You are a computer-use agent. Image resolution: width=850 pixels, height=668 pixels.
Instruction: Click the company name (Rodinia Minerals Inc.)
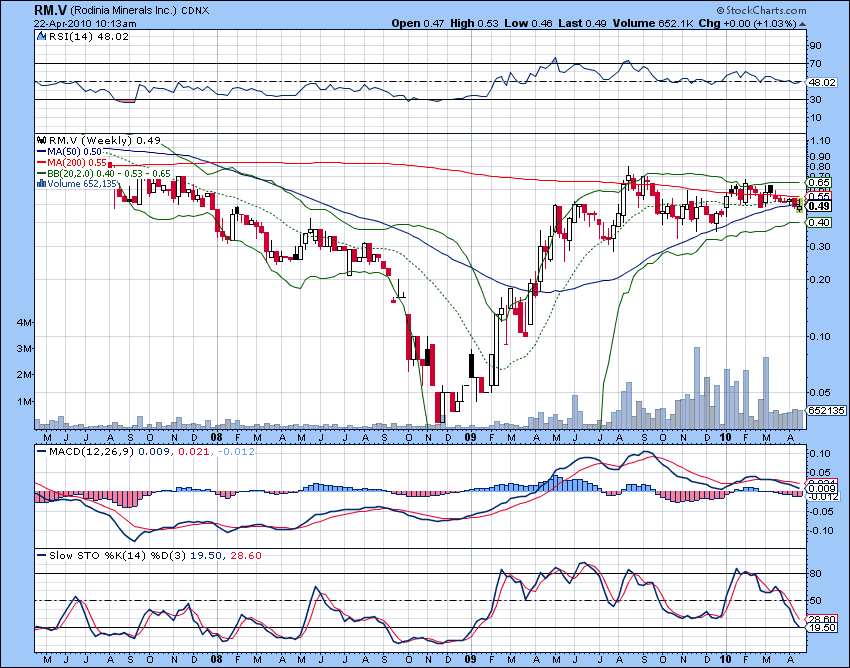[x=124, y=11]
